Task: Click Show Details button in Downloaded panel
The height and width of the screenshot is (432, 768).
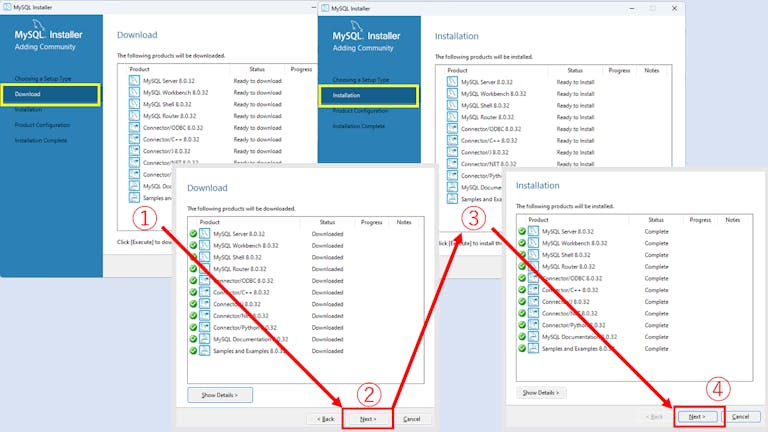Action: (220, 395)
